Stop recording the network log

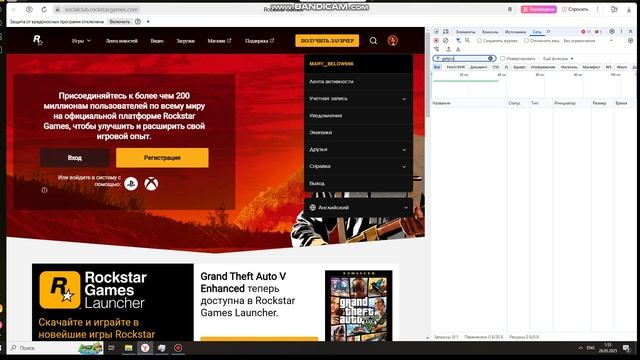pos(436,40)
